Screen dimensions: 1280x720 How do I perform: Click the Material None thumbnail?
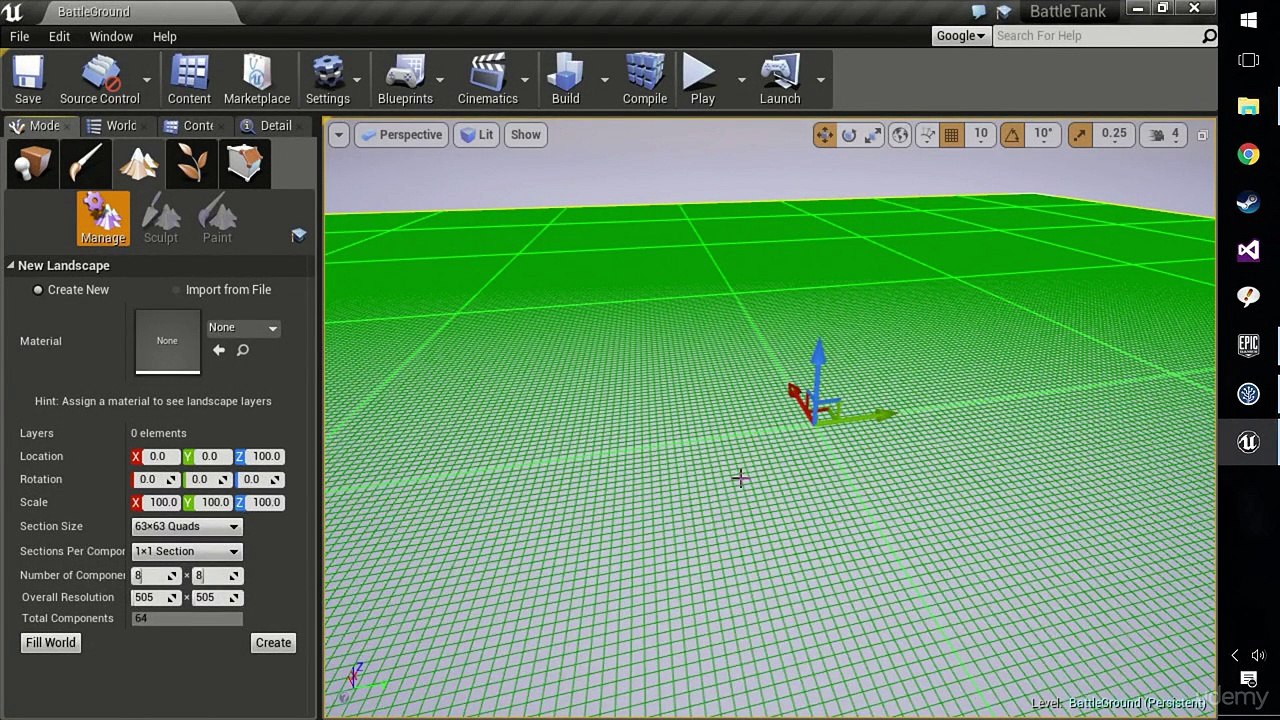pyautogui.click(x=167, y=341)
